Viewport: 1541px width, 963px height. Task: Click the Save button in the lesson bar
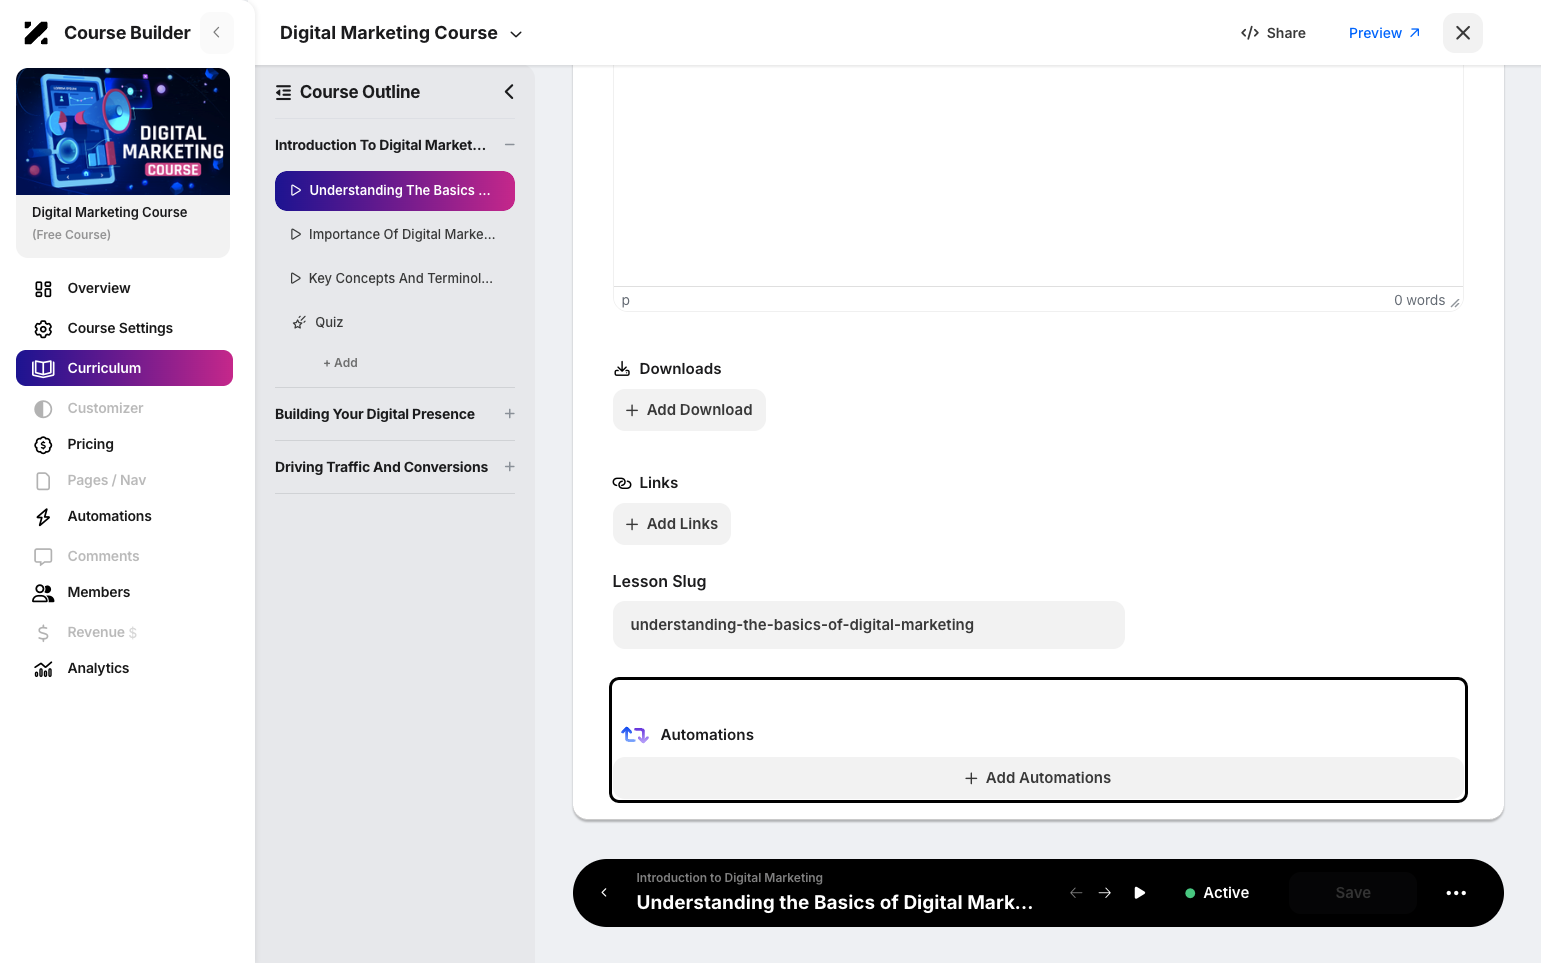pos(1353,893)
